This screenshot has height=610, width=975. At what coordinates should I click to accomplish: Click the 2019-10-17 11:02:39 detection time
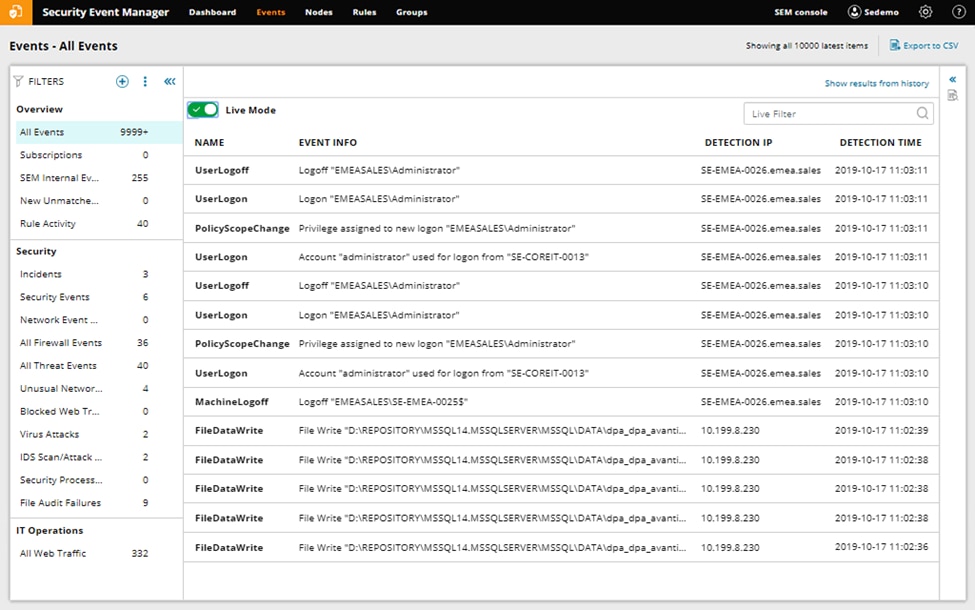(881, 430)
